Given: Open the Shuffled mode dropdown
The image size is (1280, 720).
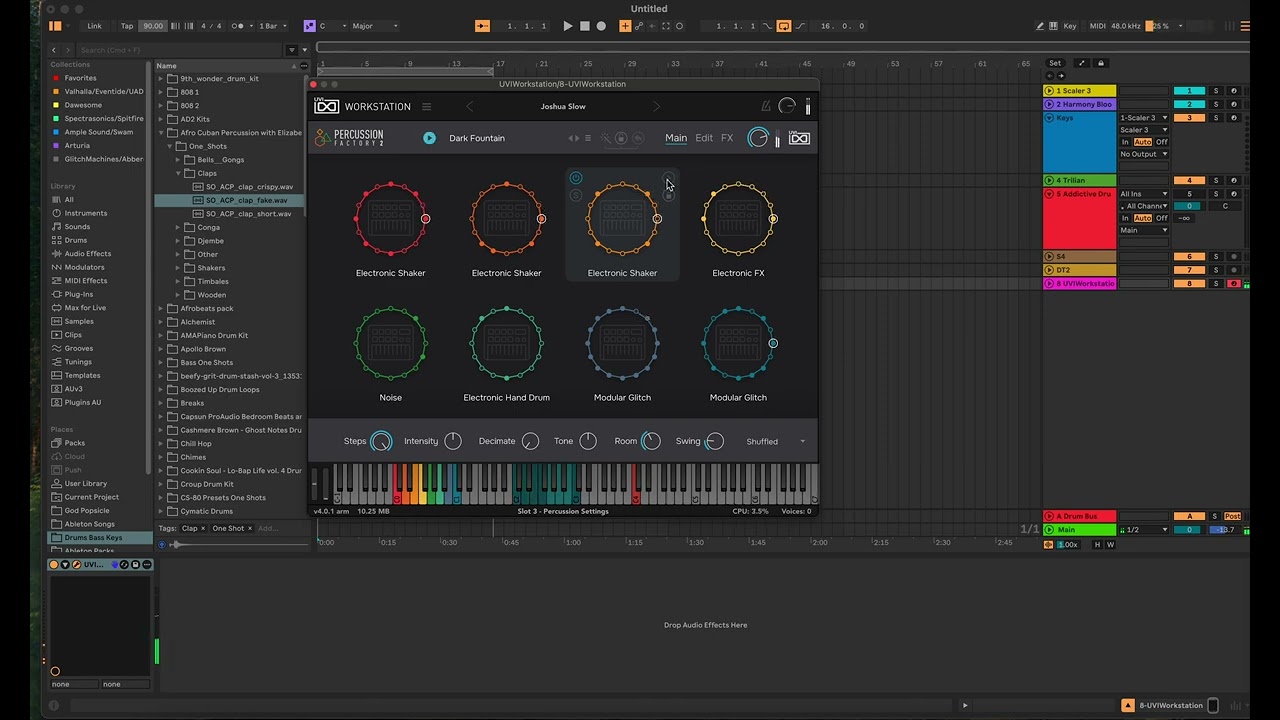Looking at the screenshot, I should (x=775, y=441).
